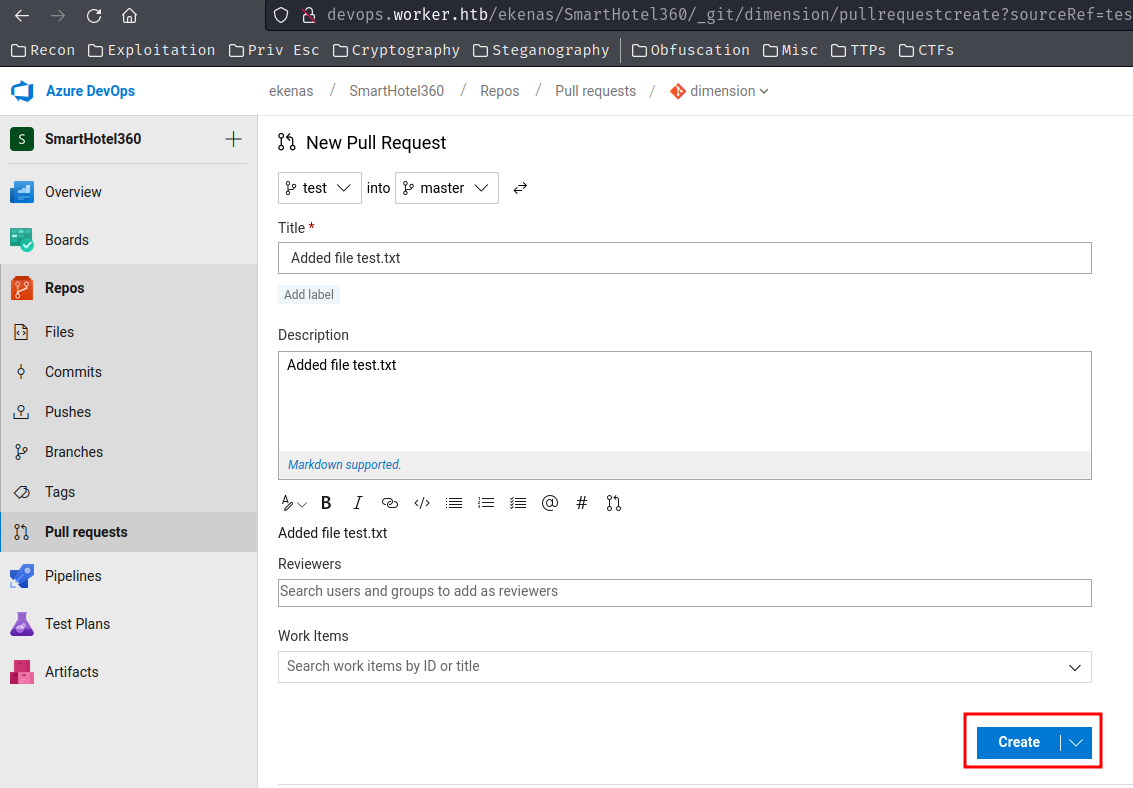
Task: Open the Pipelines hub
Action: coord(129,576)
